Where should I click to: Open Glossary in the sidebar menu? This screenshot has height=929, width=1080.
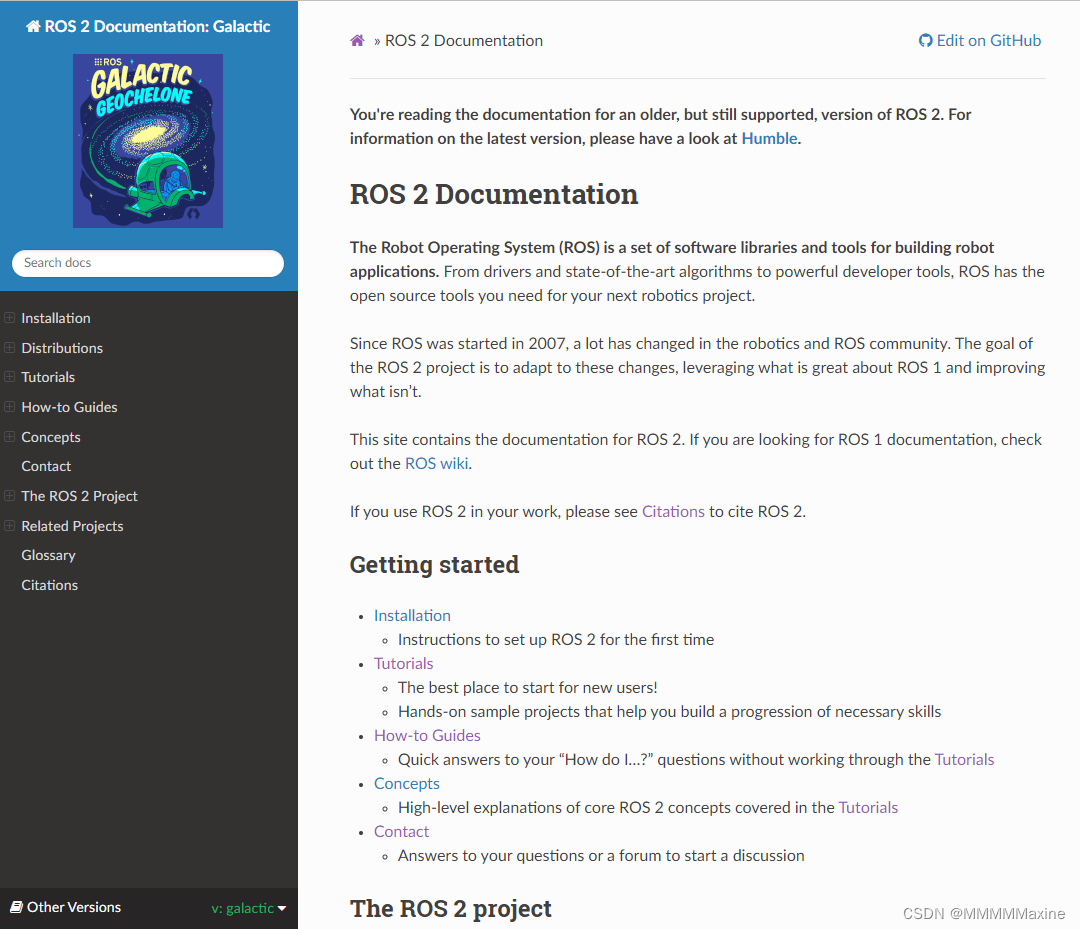(48, 555)
